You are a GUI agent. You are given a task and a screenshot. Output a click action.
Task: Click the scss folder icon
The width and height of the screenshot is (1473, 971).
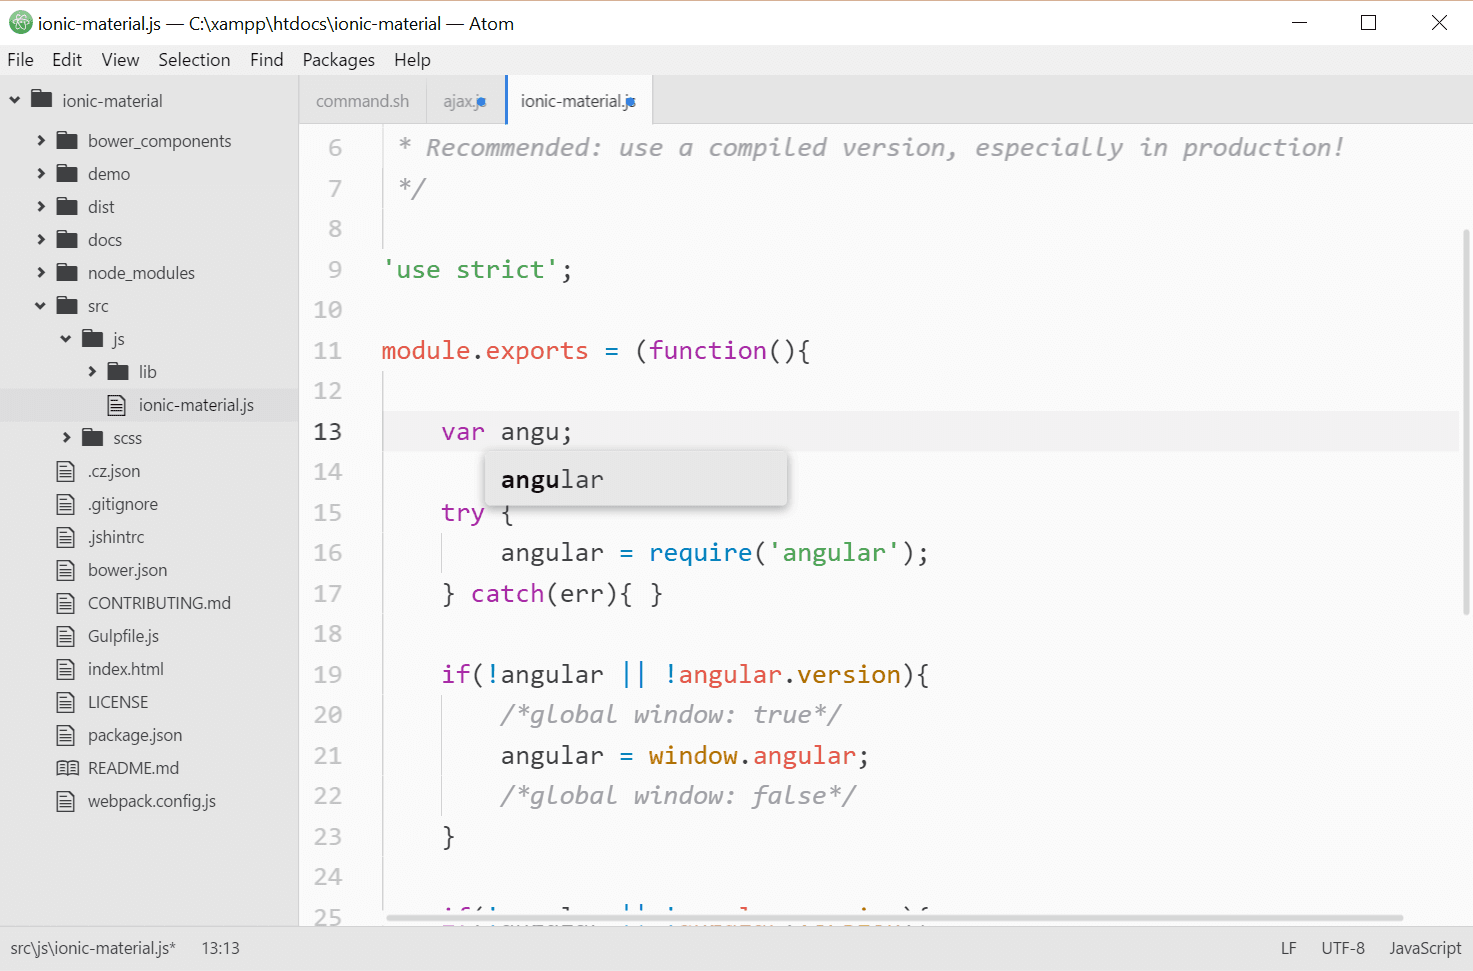93,438
